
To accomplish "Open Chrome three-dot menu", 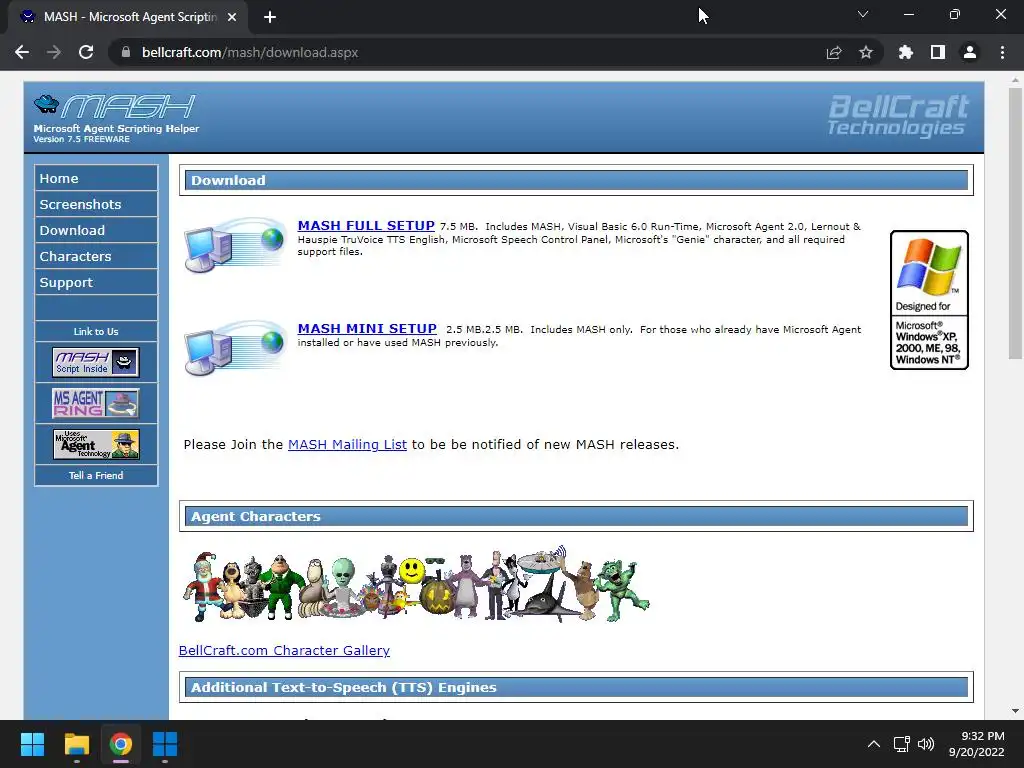I will click(1002, 52).
